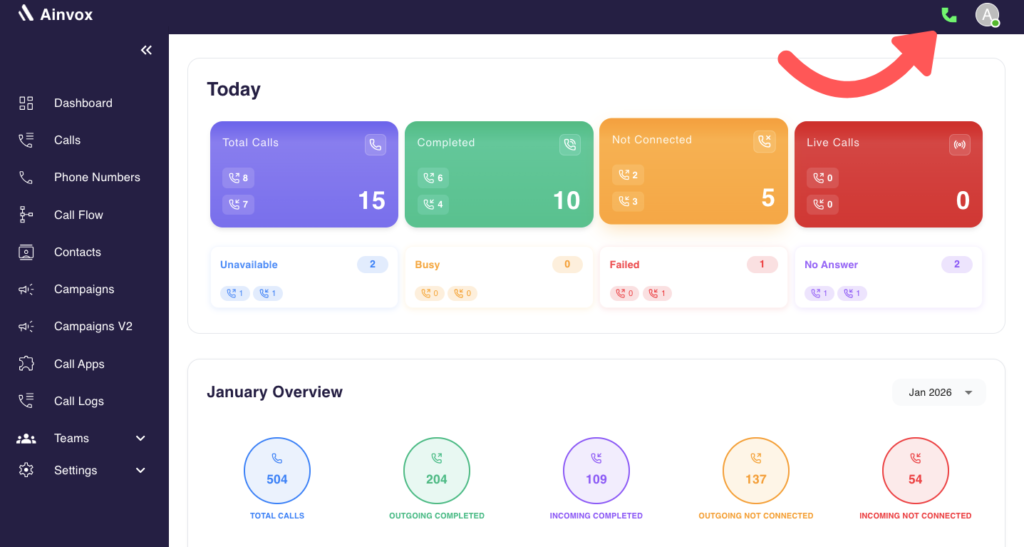
Task: Click the Ainvox logo
Action: [56, 14]
